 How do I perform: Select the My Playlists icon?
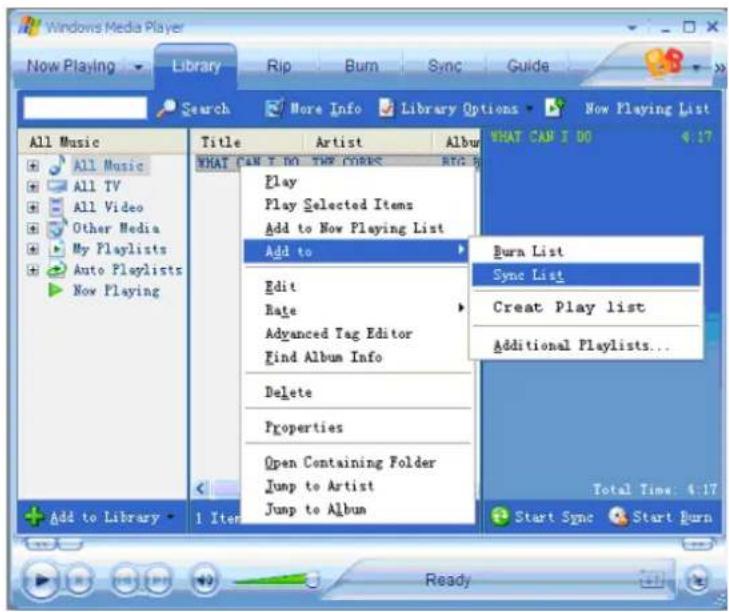tap(57, 249)
